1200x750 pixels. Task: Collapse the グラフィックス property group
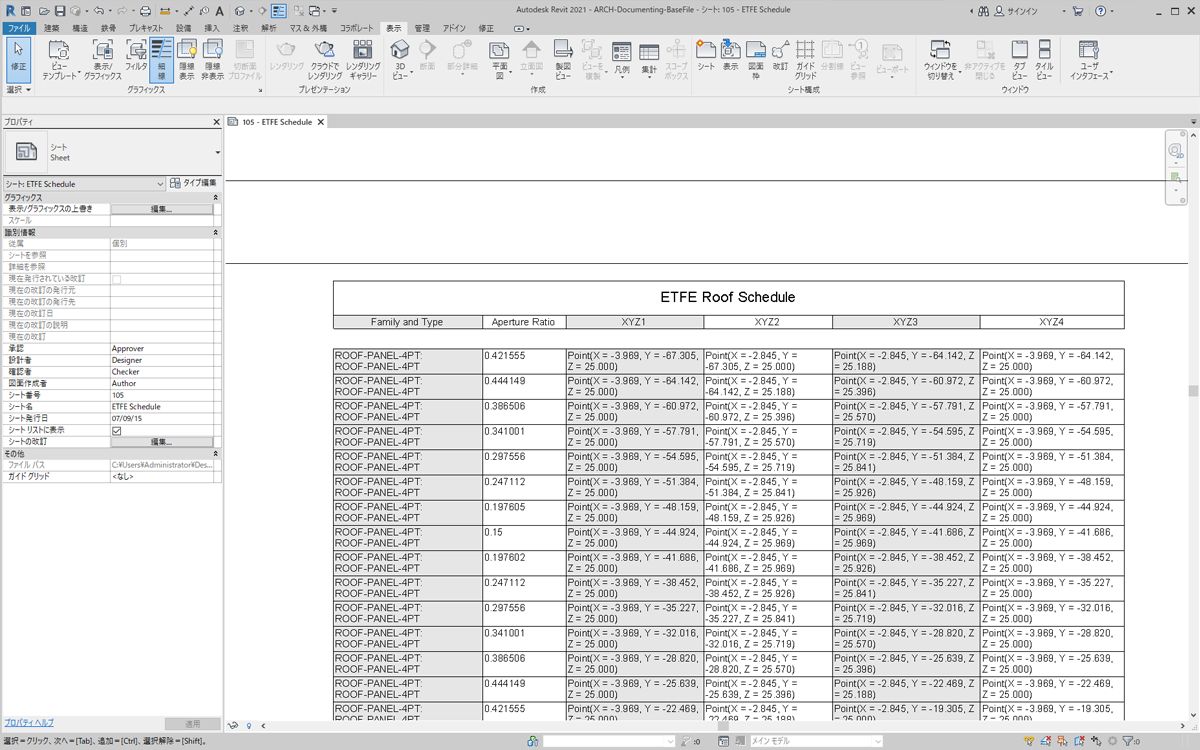click(216, 198)
